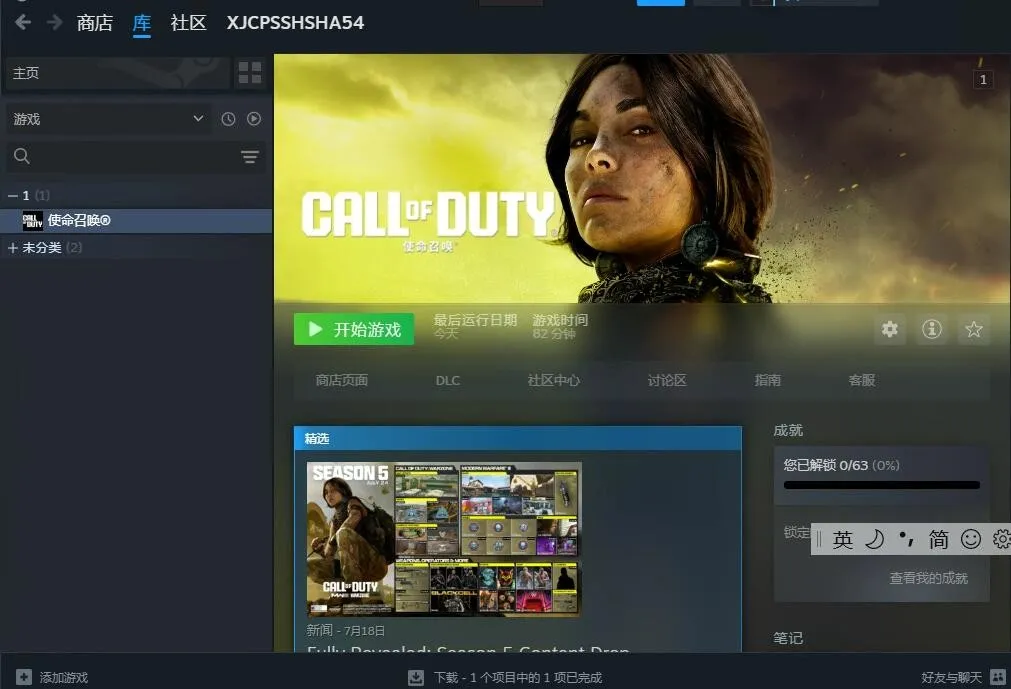Viewport: 1011px width, 689px height.
Task: Collapse the category named 1
Action: [x=13, y=195]
